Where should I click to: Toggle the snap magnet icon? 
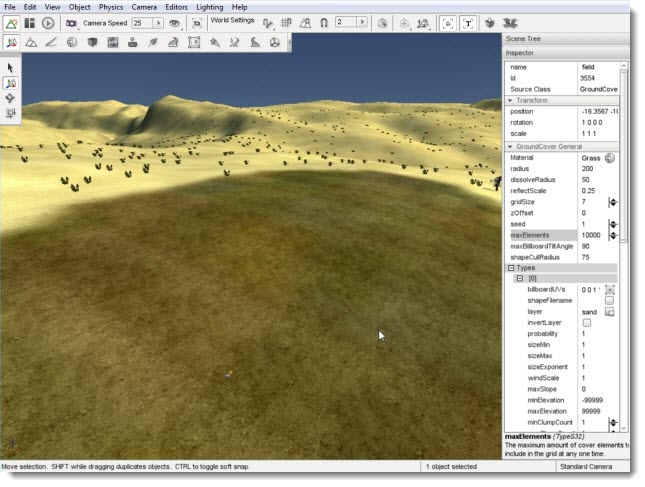[x=324, y=22]
